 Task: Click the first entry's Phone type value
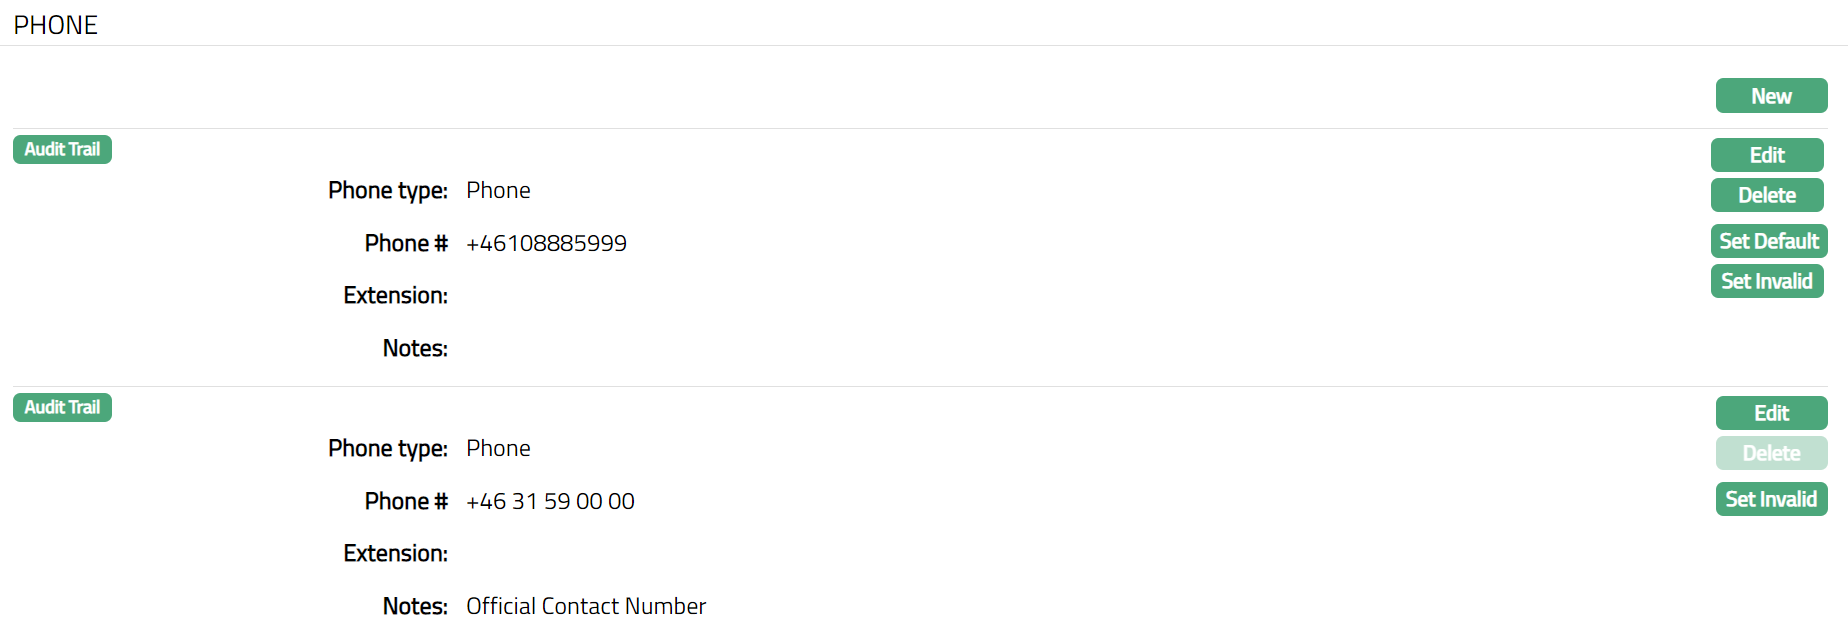click(498, 190)
